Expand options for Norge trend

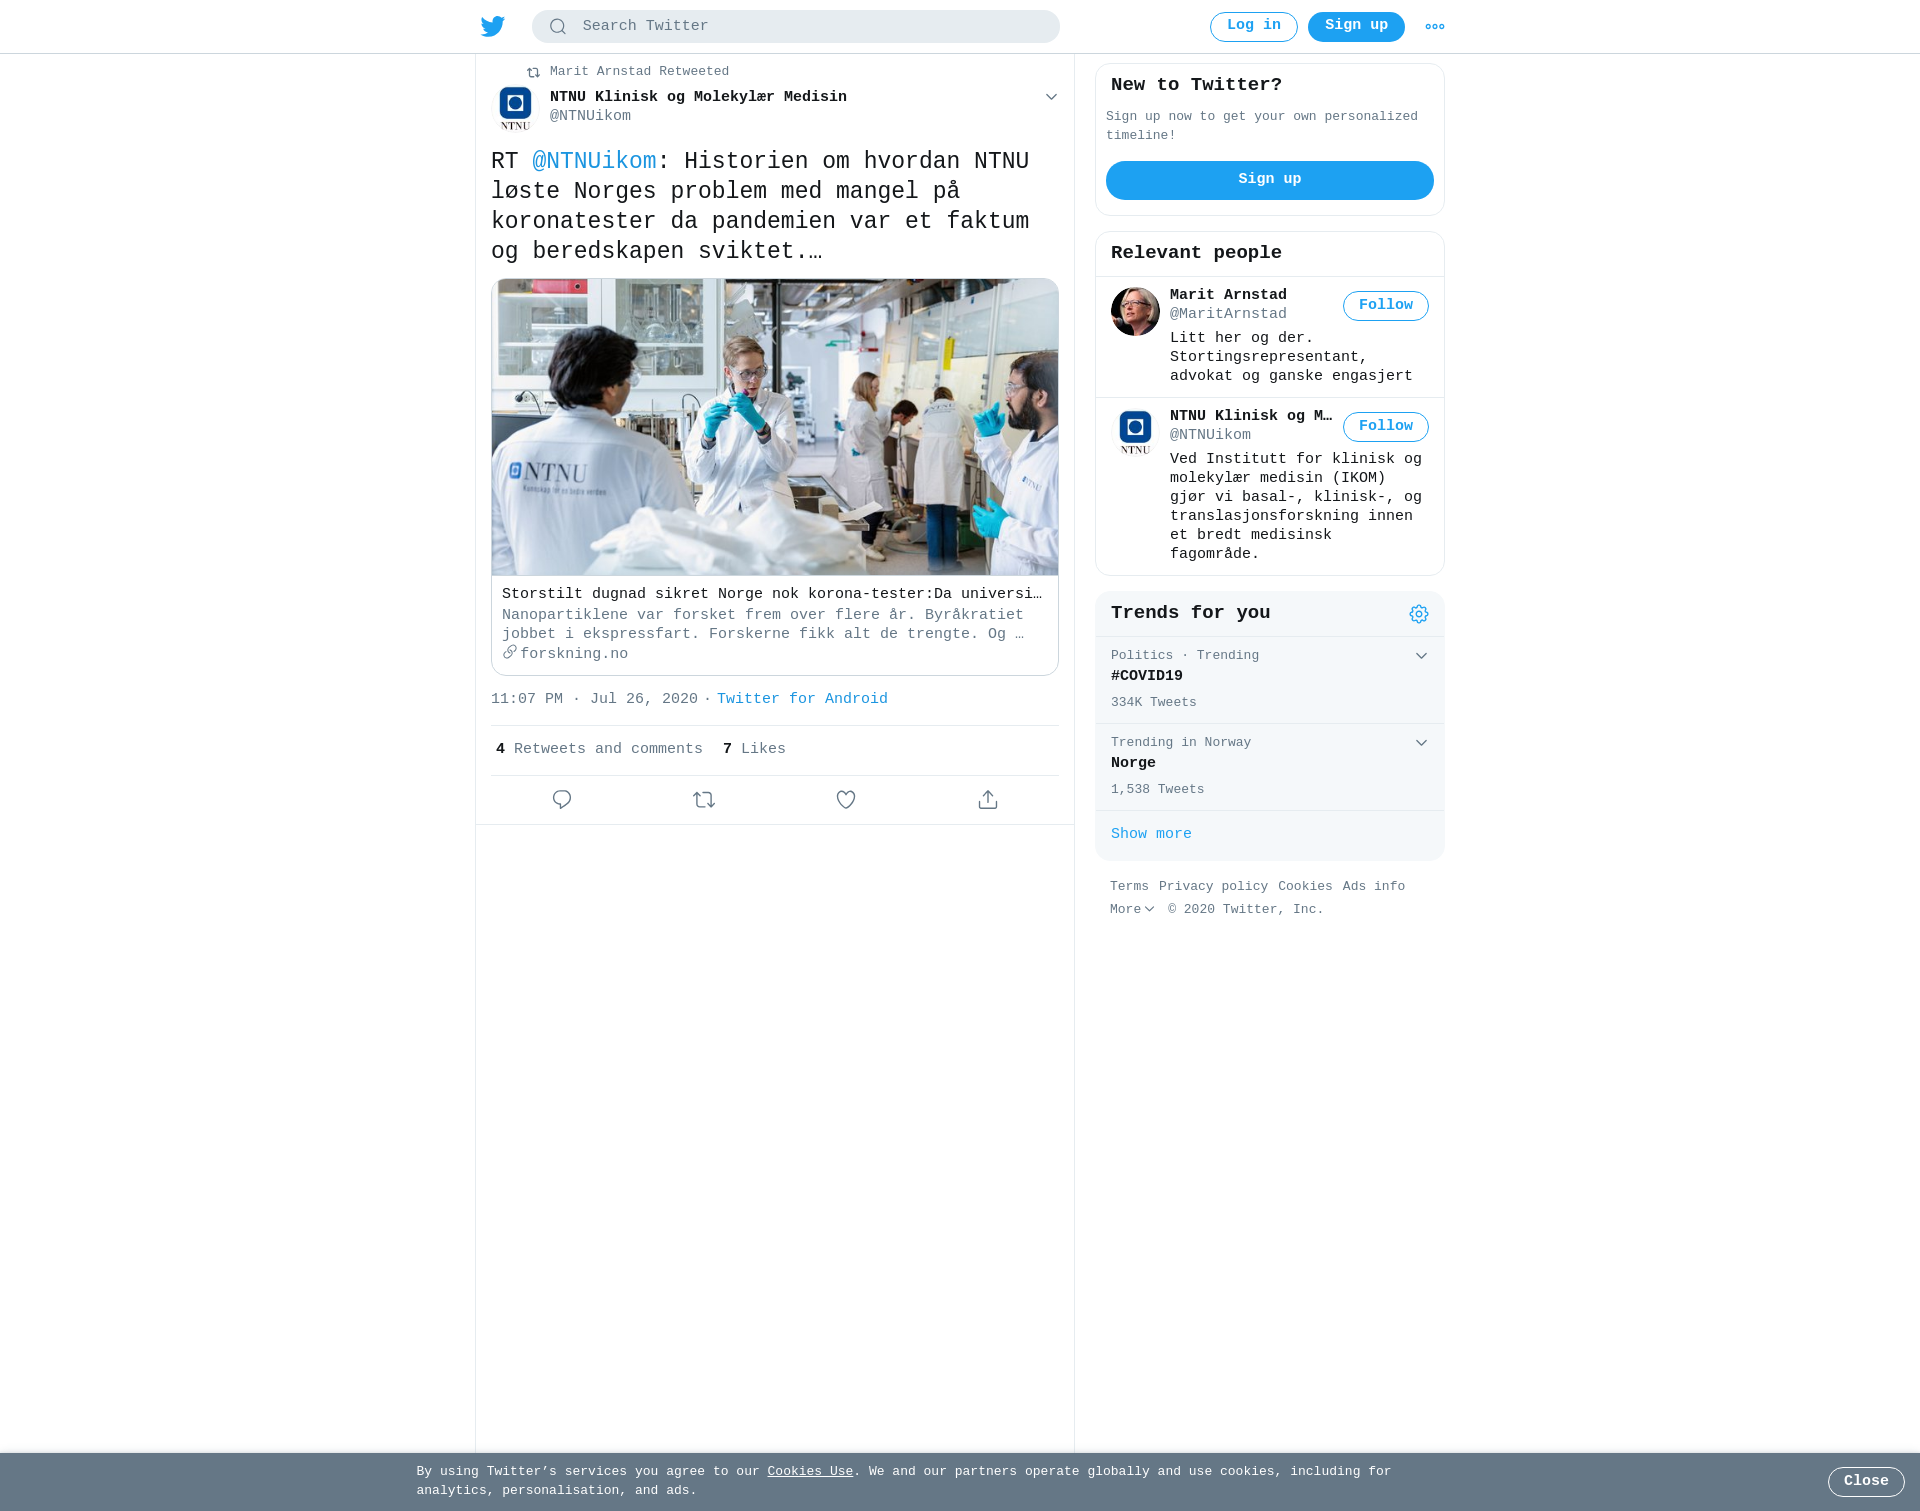(1421, 743)
